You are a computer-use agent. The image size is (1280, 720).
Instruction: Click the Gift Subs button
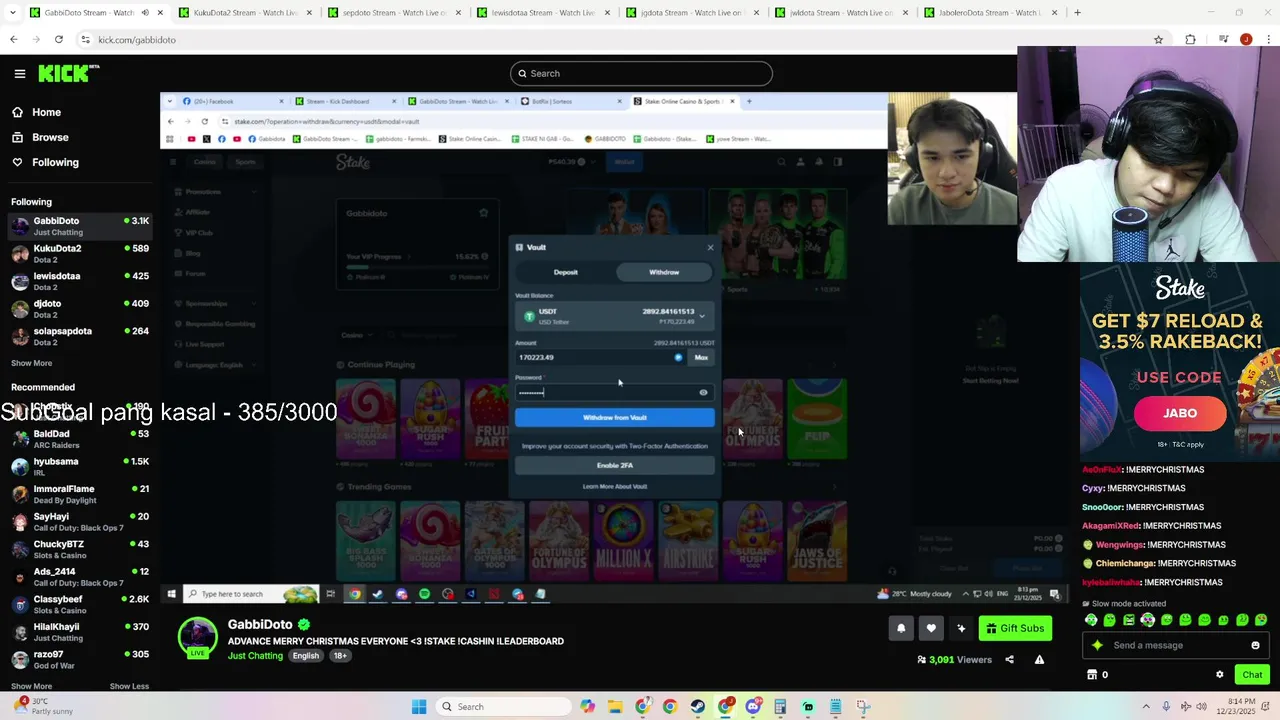(1015, 628)
